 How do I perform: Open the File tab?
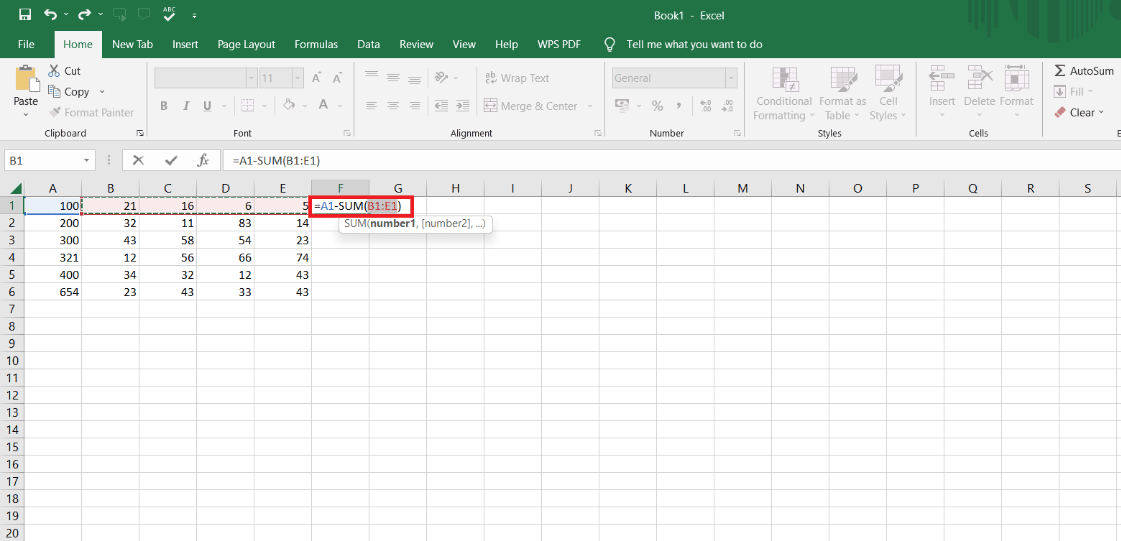coord(26,44)
